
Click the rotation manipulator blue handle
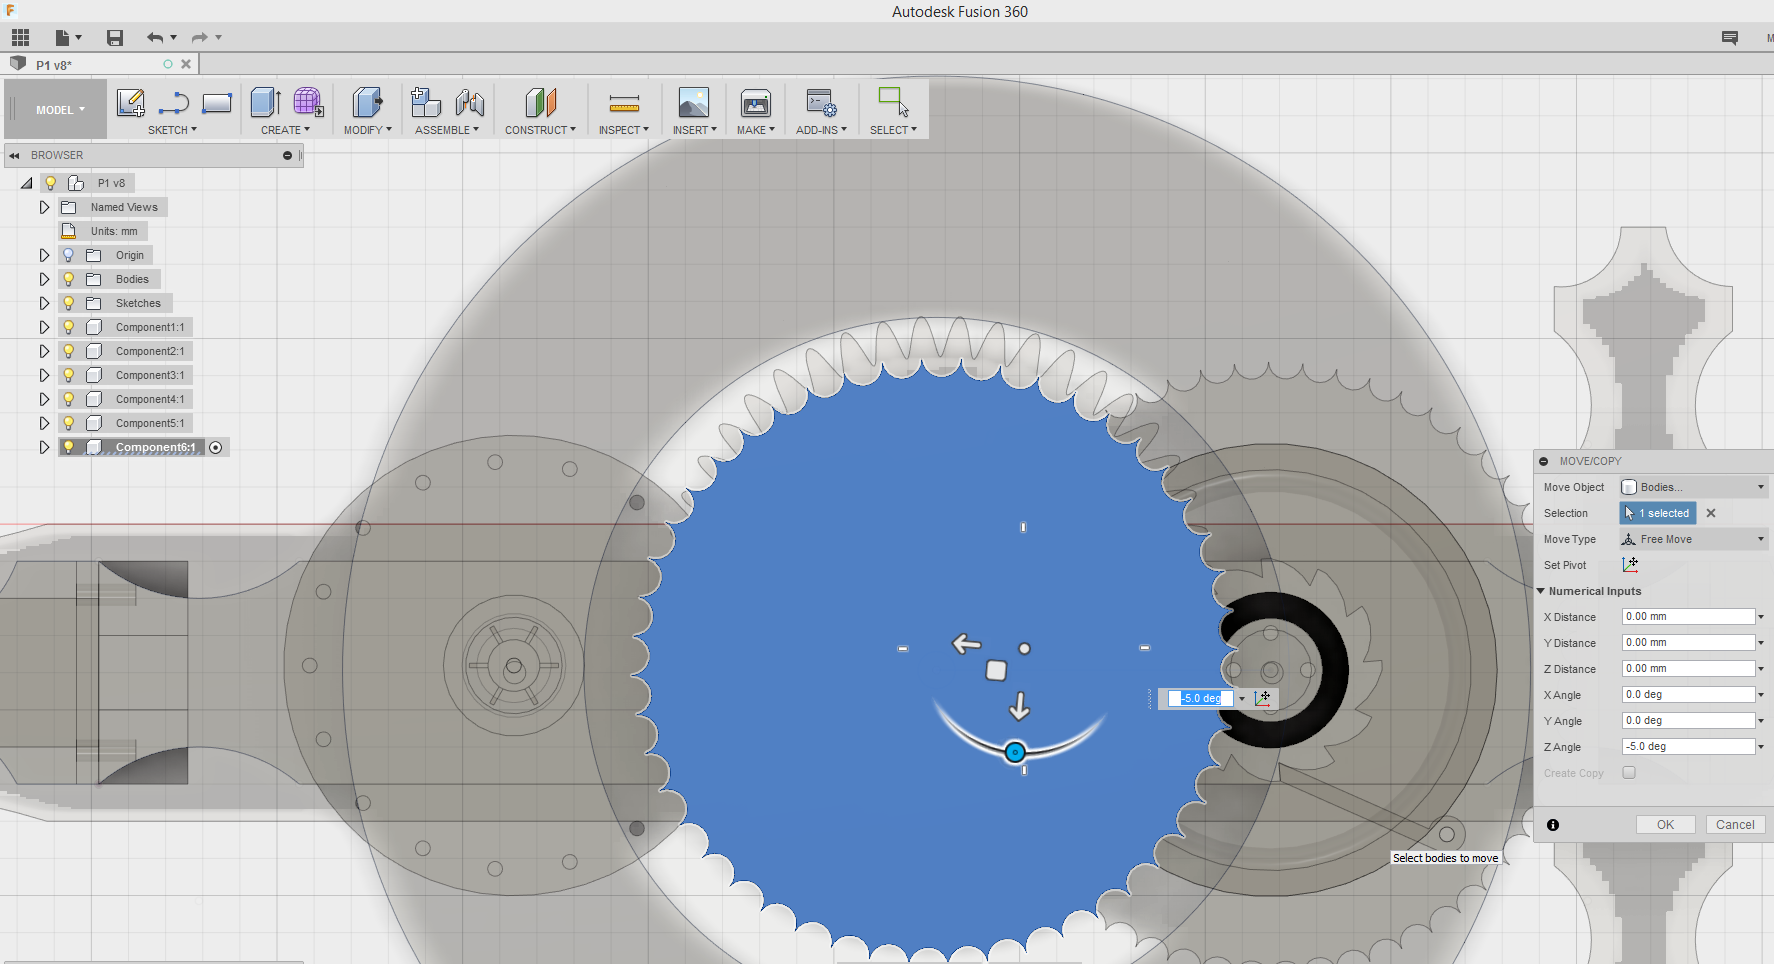[1015, 752]
